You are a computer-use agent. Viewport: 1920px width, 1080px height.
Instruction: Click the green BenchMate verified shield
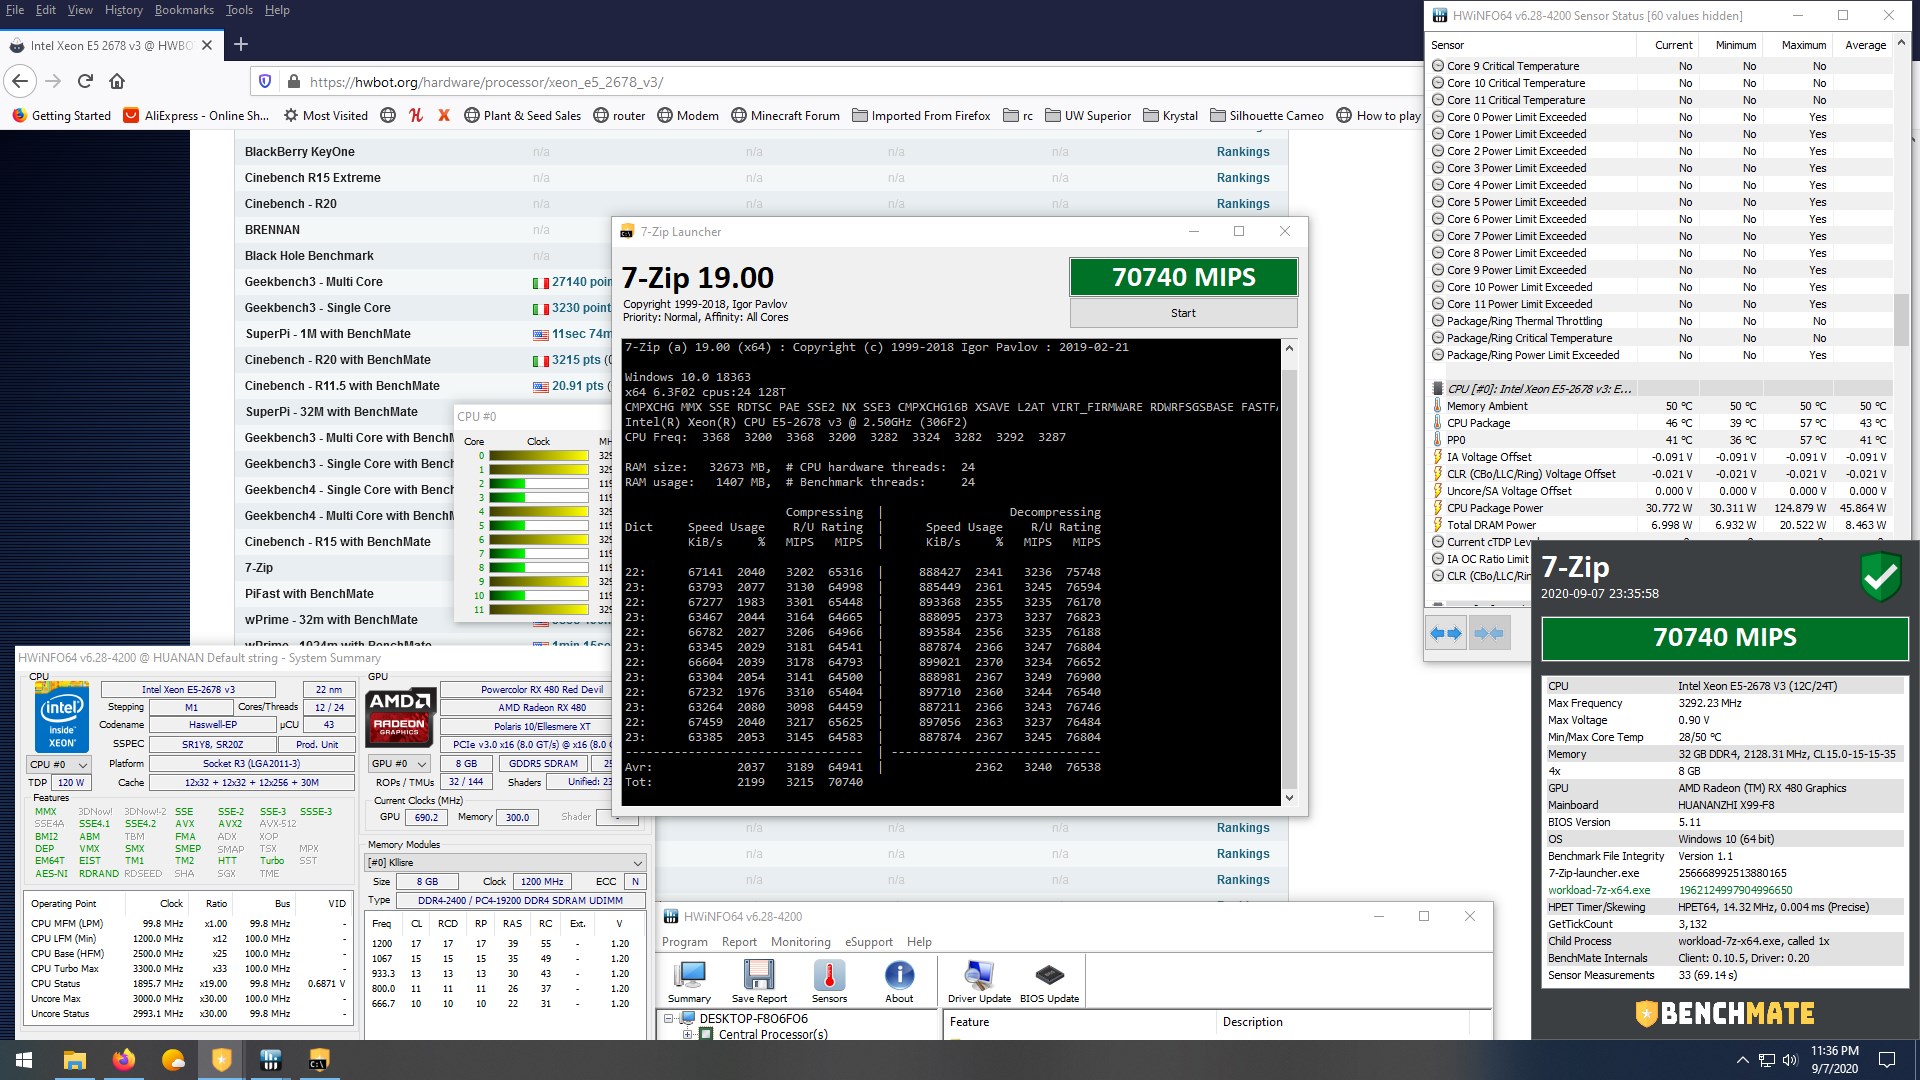(1881, 577)
